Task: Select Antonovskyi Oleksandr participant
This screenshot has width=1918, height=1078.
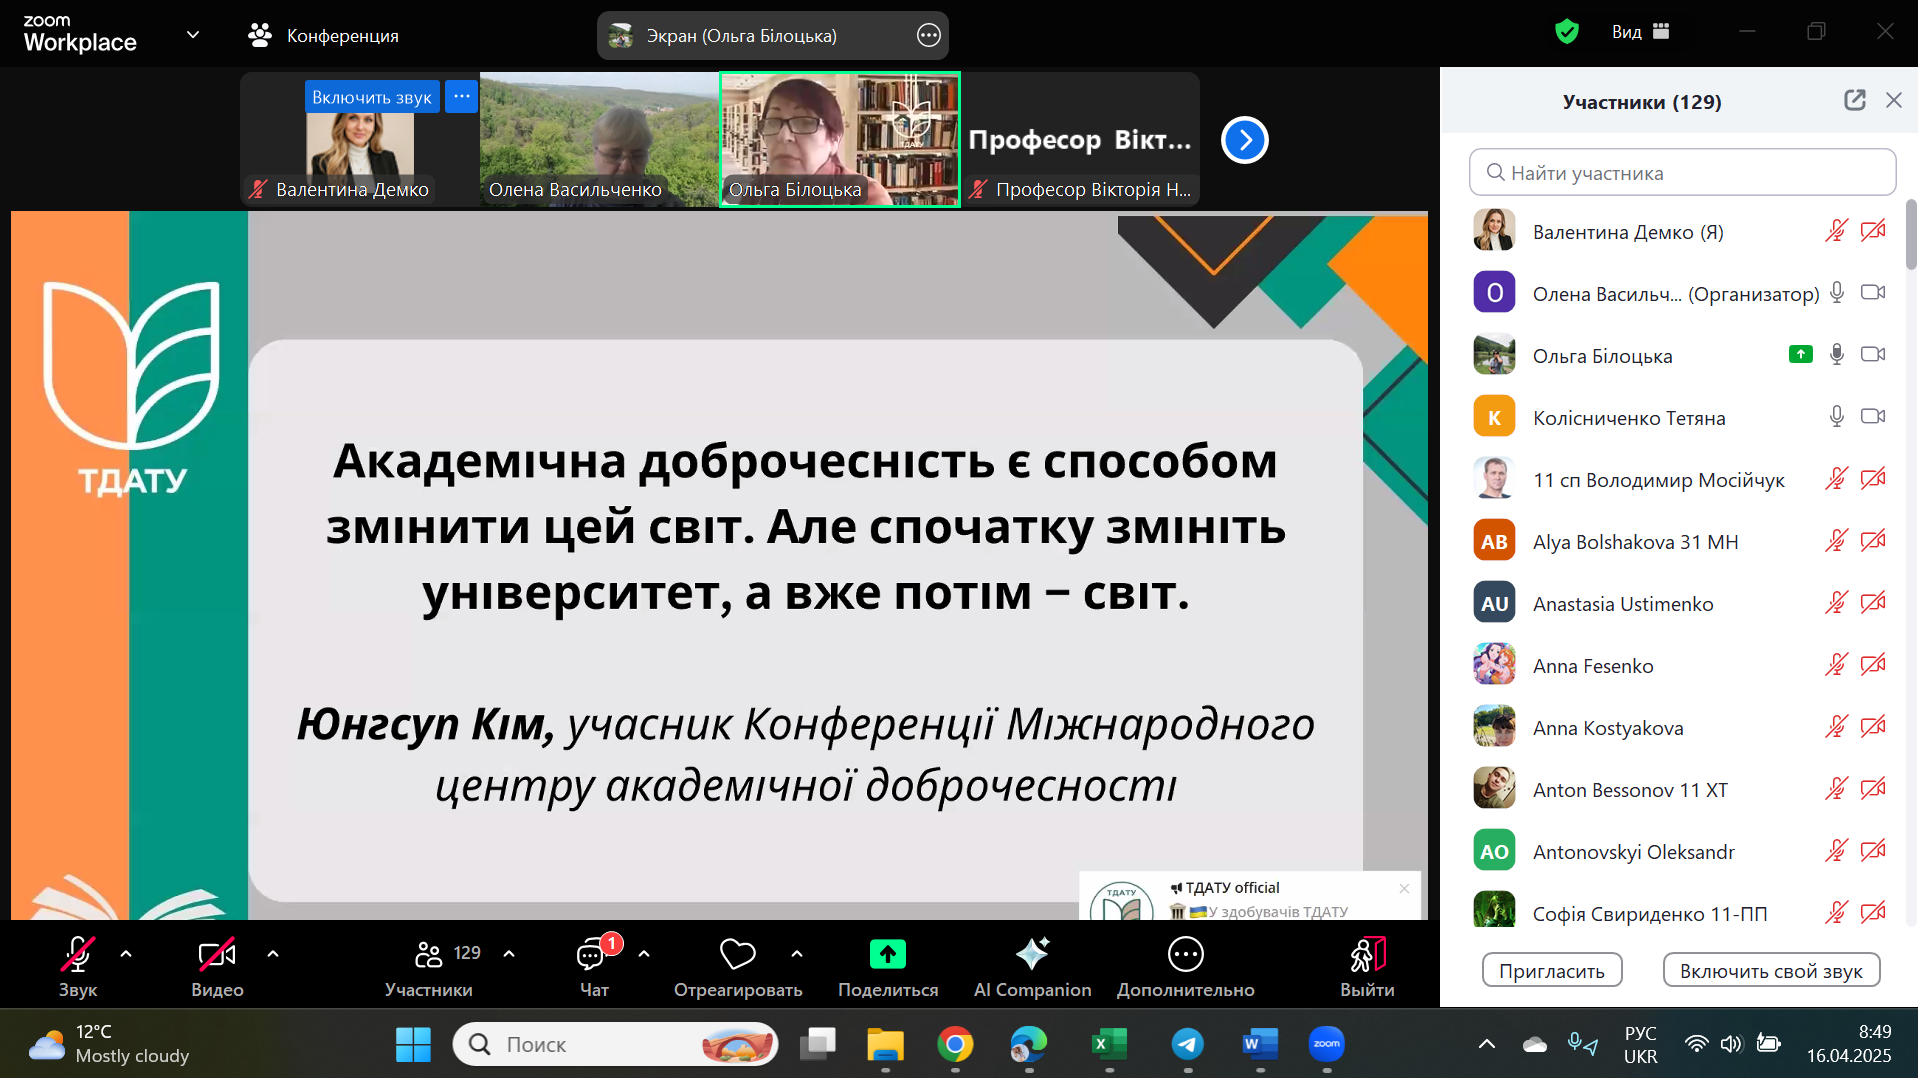Action: point(1680,851)
